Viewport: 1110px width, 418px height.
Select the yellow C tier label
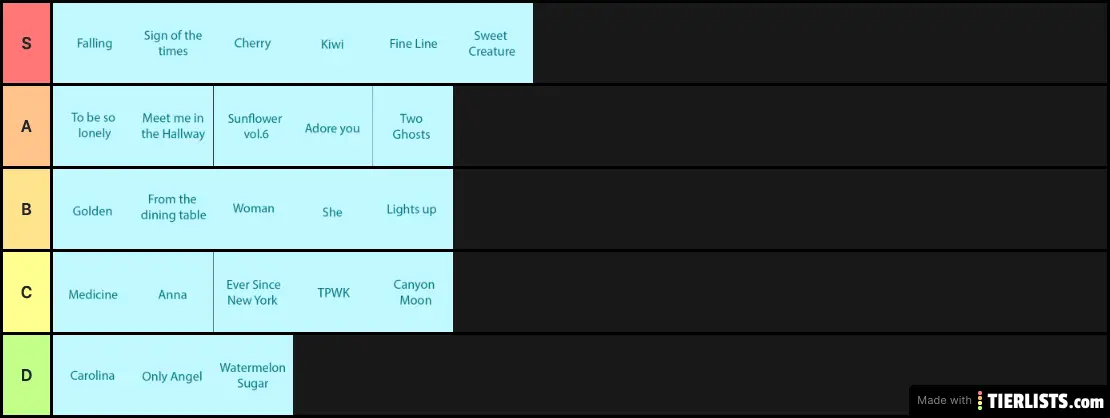(x=26, y=292)
